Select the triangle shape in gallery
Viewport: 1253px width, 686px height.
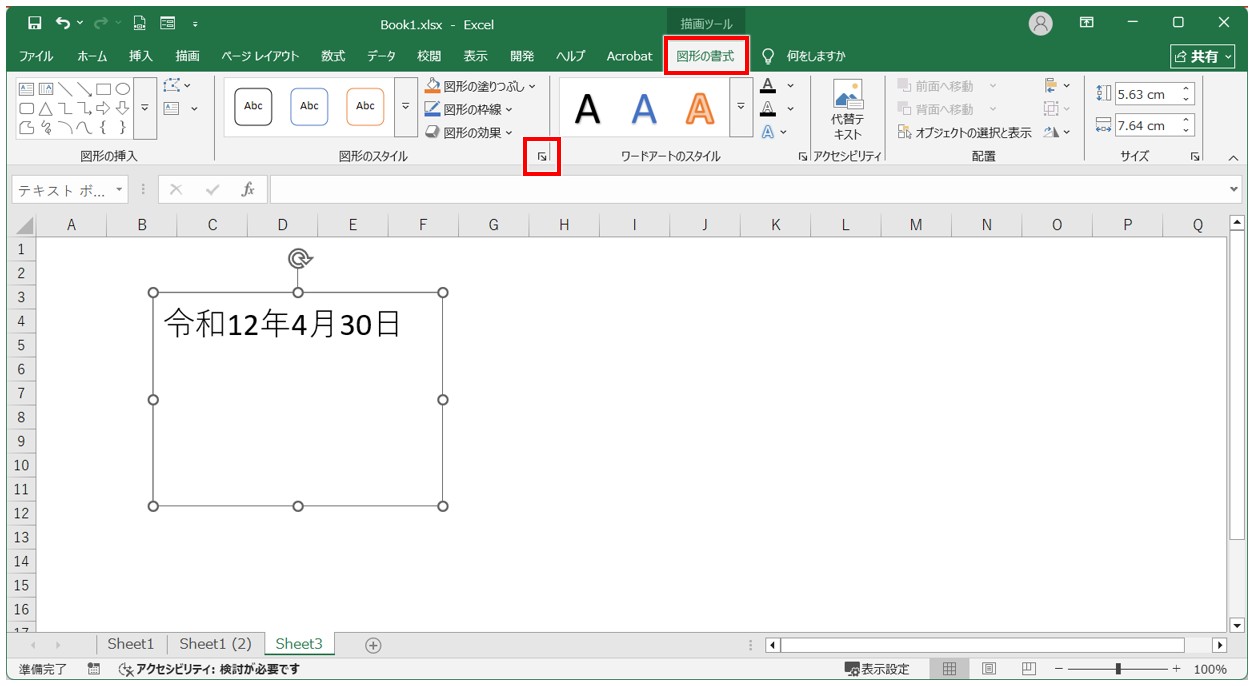pyautogui.click(x=46, y=108)
